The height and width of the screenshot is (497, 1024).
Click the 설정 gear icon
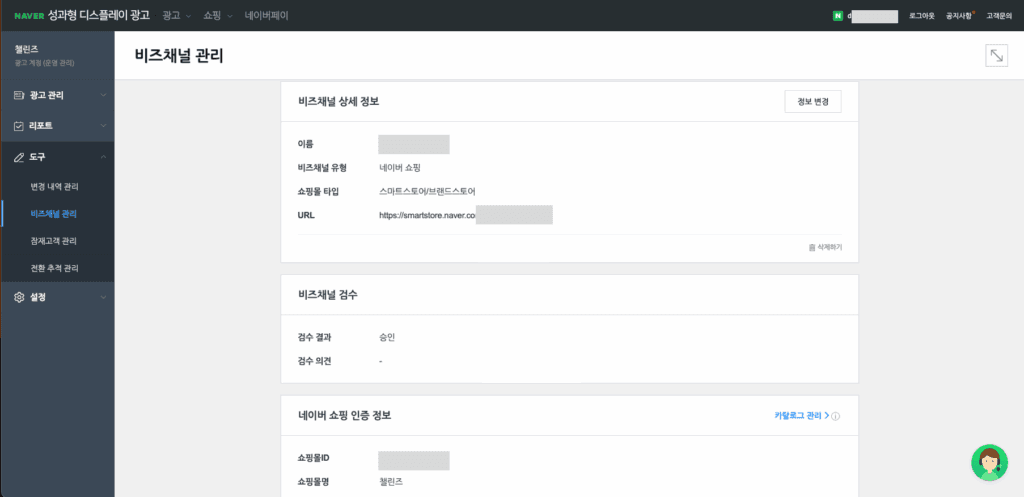coord(19,297)
